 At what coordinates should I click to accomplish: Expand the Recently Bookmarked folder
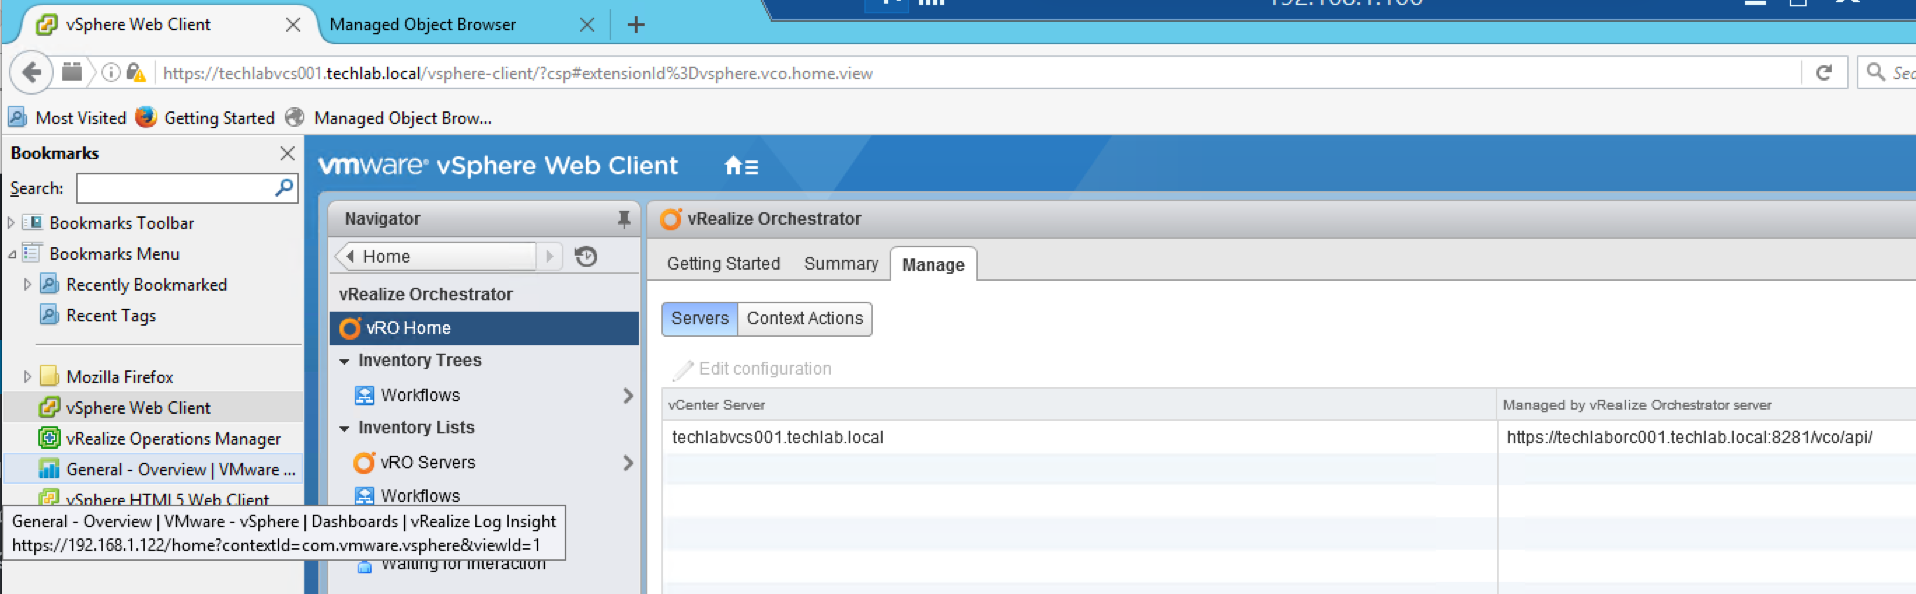tap(27, 285)
